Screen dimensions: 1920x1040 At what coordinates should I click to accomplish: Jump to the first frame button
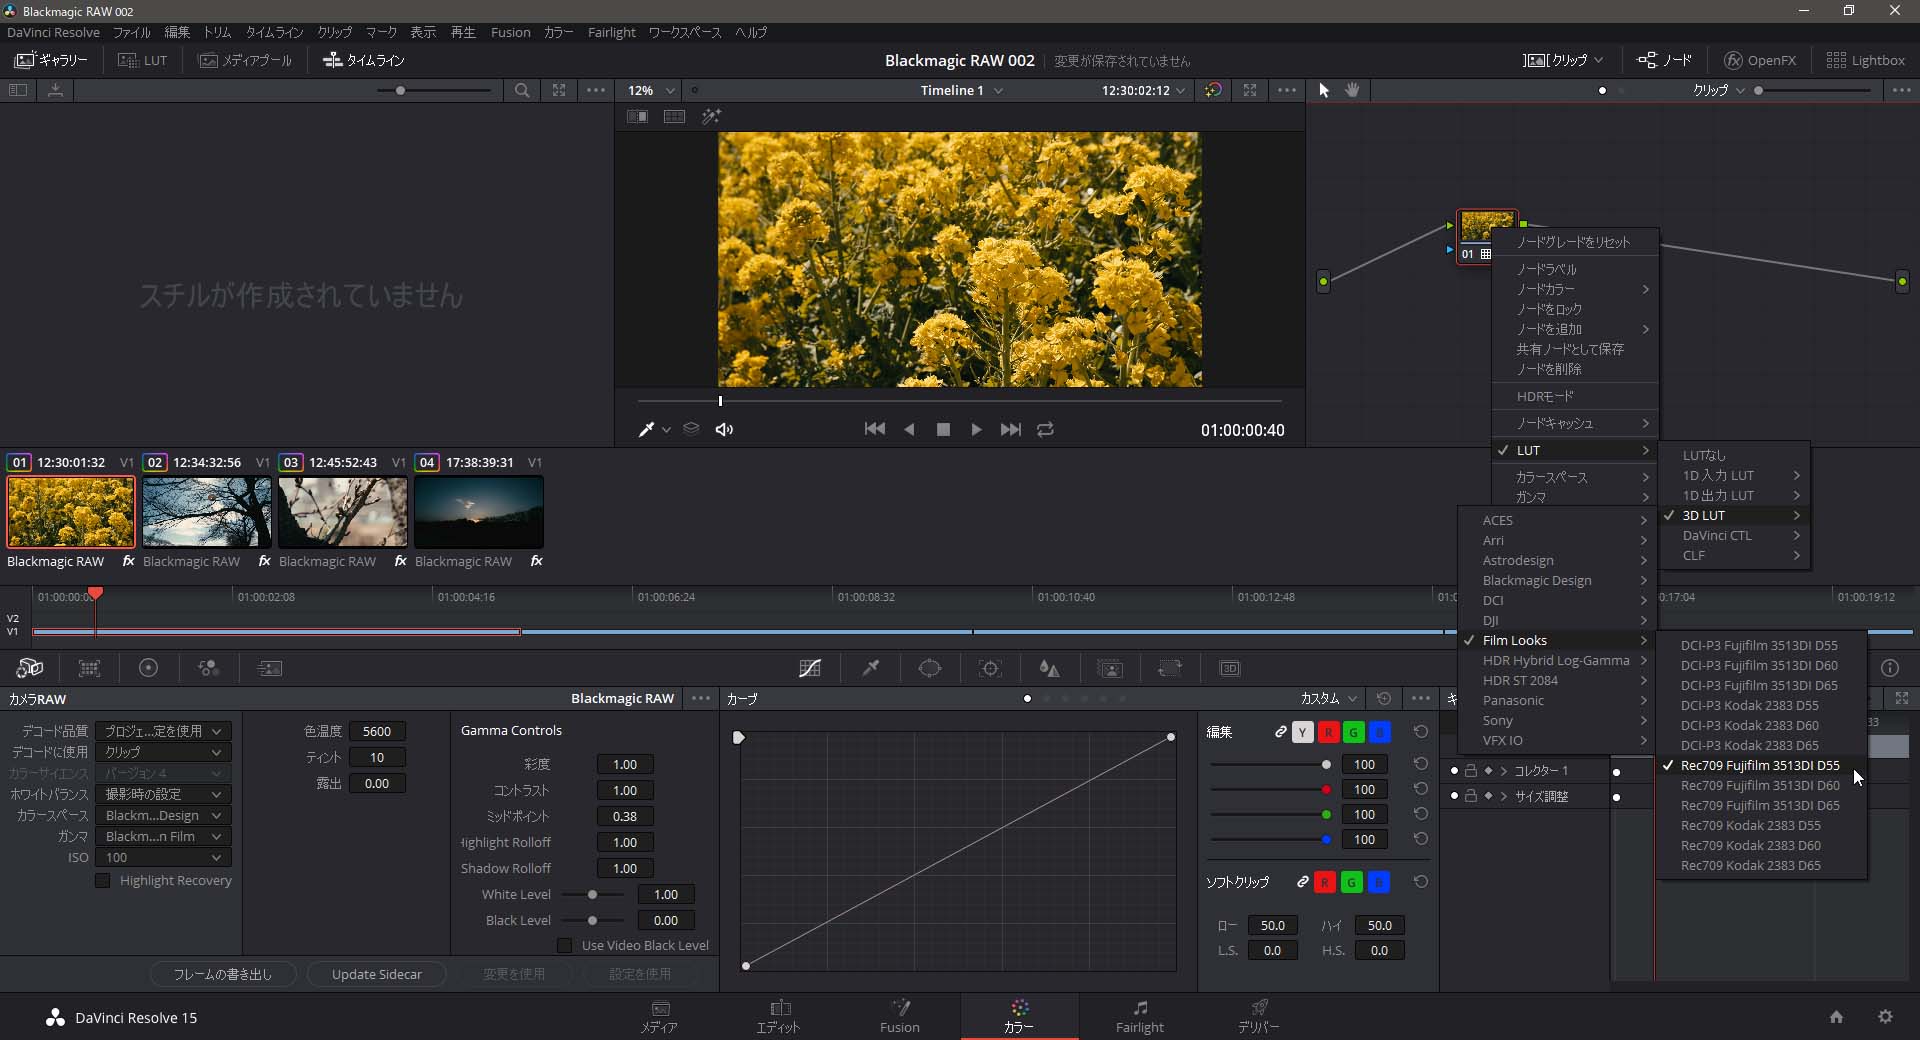tap(875, 429)
